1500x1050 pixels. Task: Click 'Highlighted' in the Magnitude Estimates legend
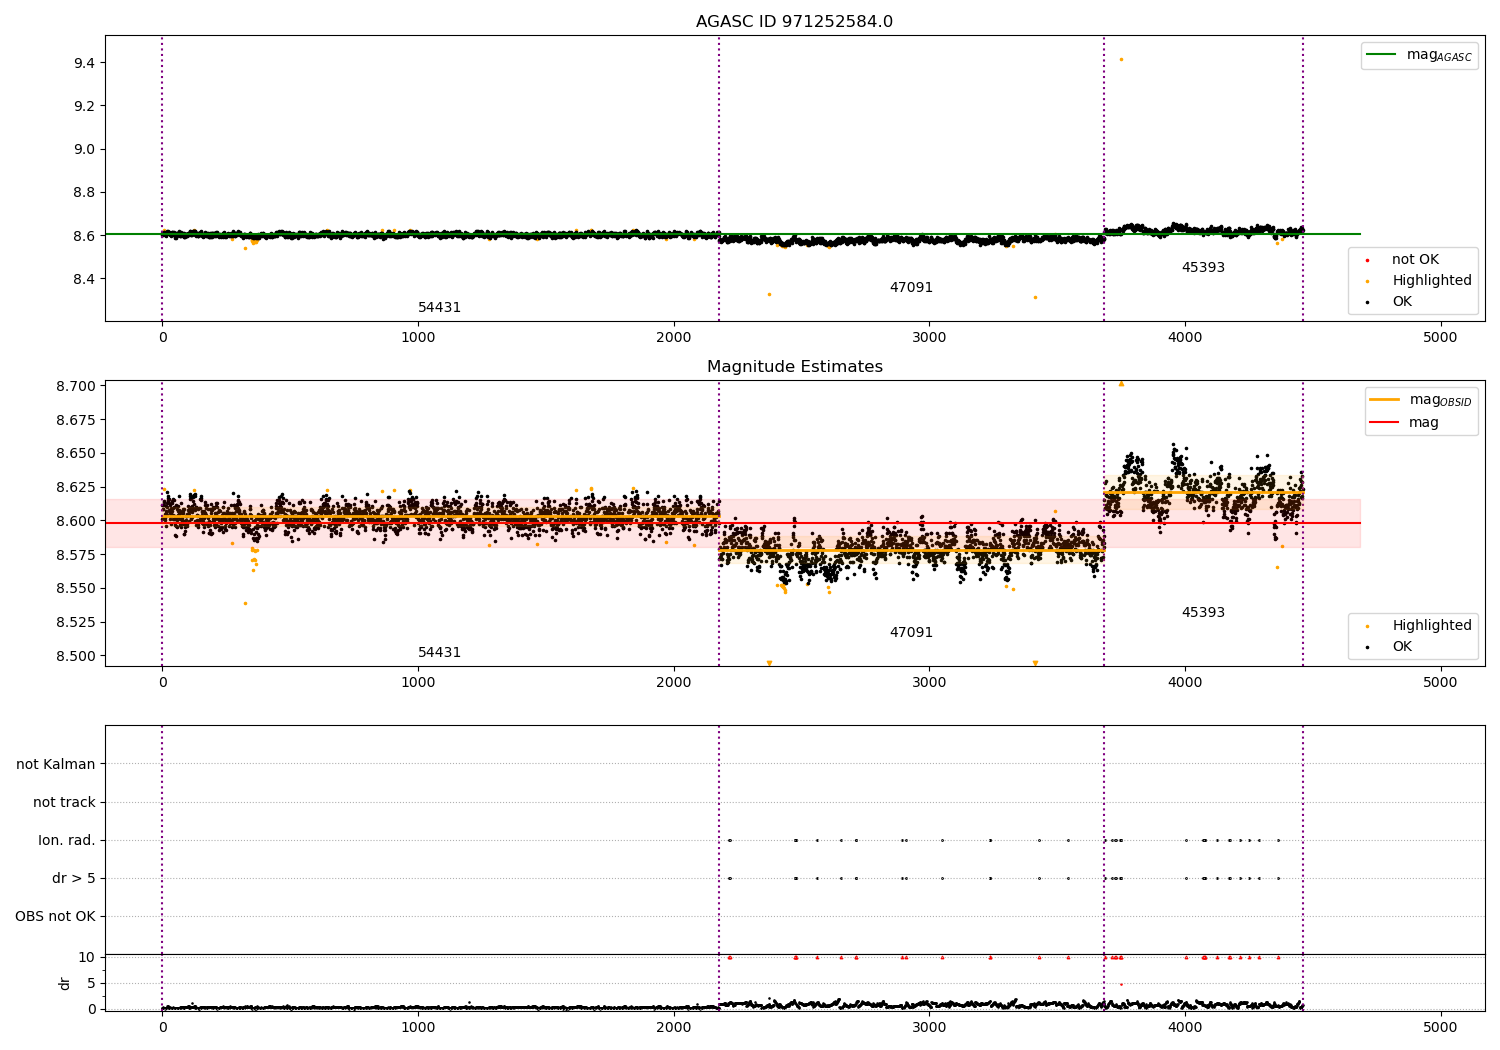click(x=1431, y=626)
